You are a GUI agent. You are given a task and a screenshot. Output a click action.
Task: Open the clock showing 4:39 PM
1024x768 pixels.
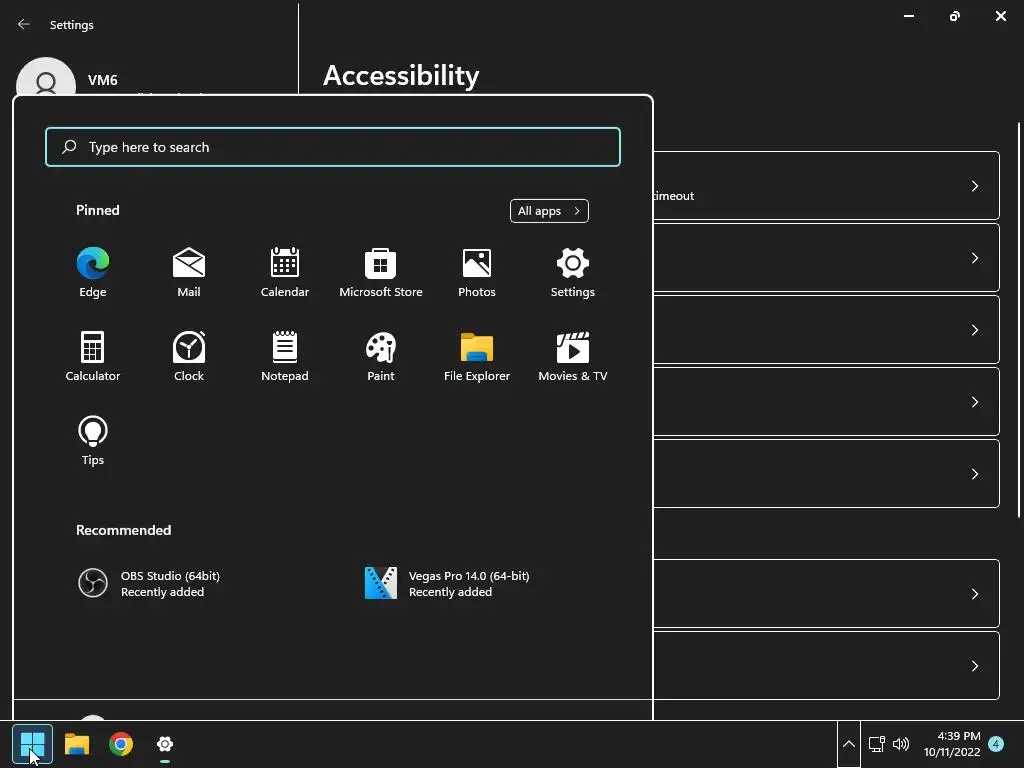pos(952,744)
